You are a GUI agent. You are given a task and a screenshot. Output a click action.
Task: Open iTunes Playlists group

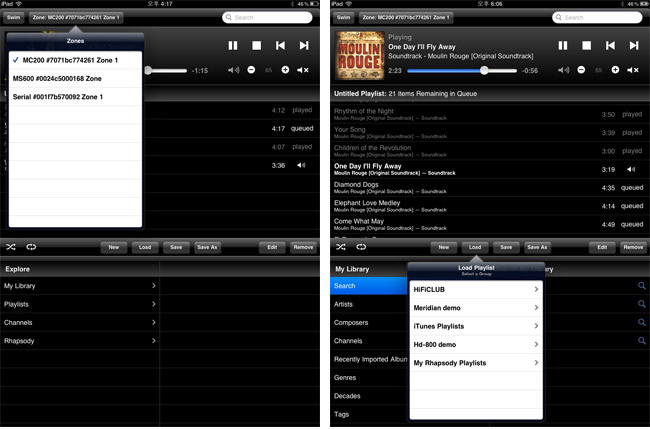pyautogui.click(x=476, y=326)
